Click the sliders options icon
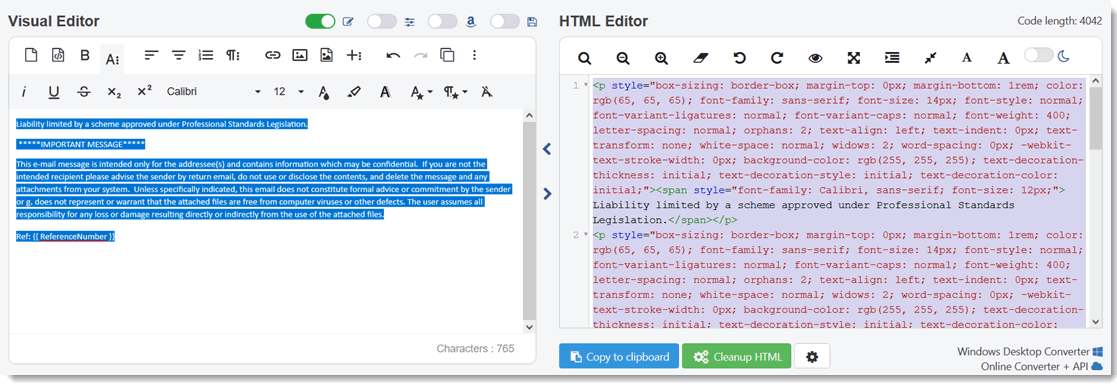1117x384 pixels. pos(410,22)
